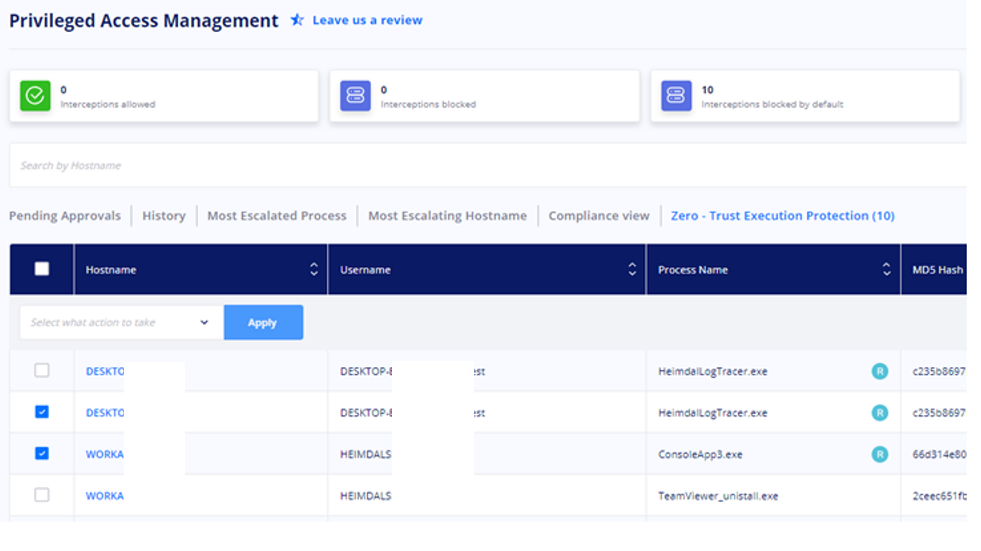The height and width of the screenshot is (551, 981).
Task: Click the Interceptions blocked card icon
Action: (355, 96)
